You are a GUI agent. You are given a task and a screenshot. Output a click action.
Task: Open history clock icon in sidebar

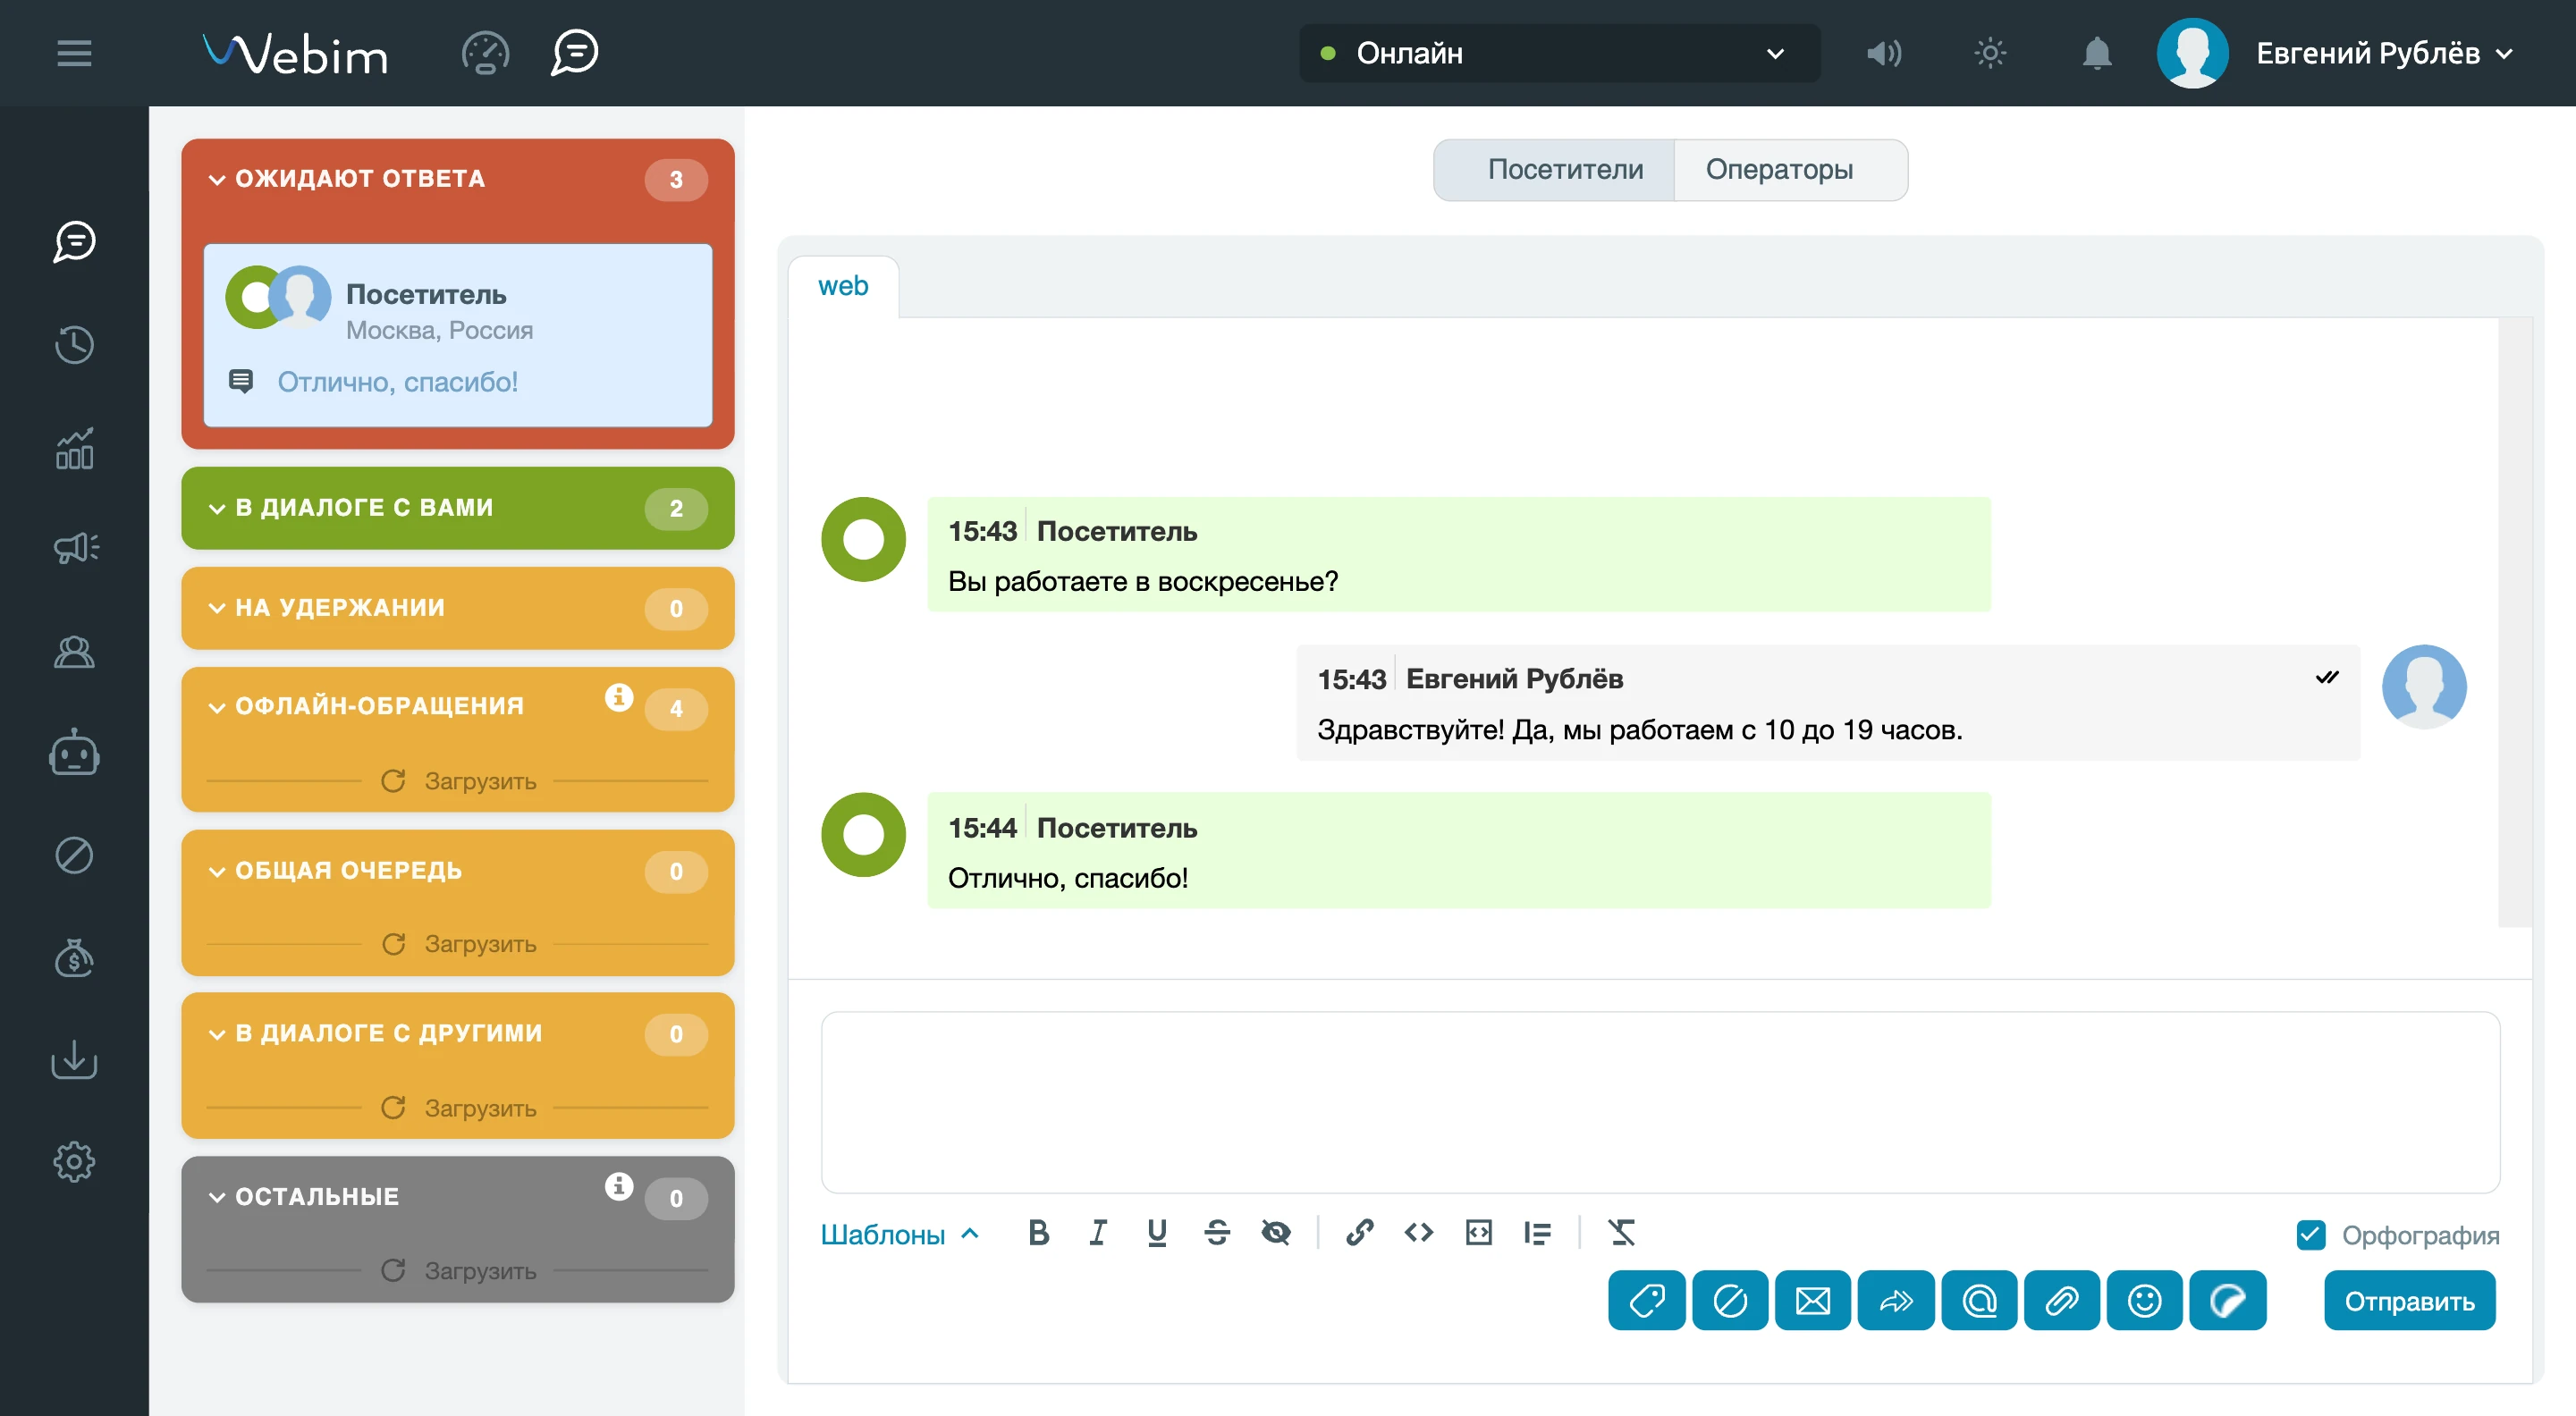(74, 345)
